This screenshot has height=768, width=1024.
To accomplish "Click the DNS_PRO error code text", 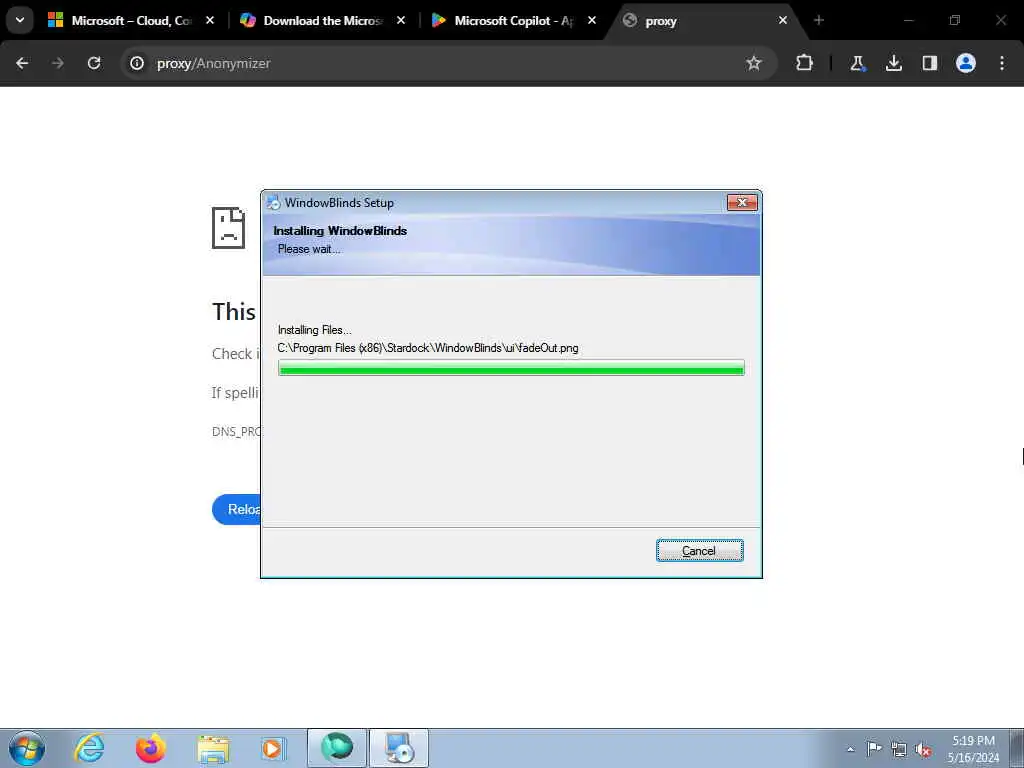I will click(x=236, y=432).
